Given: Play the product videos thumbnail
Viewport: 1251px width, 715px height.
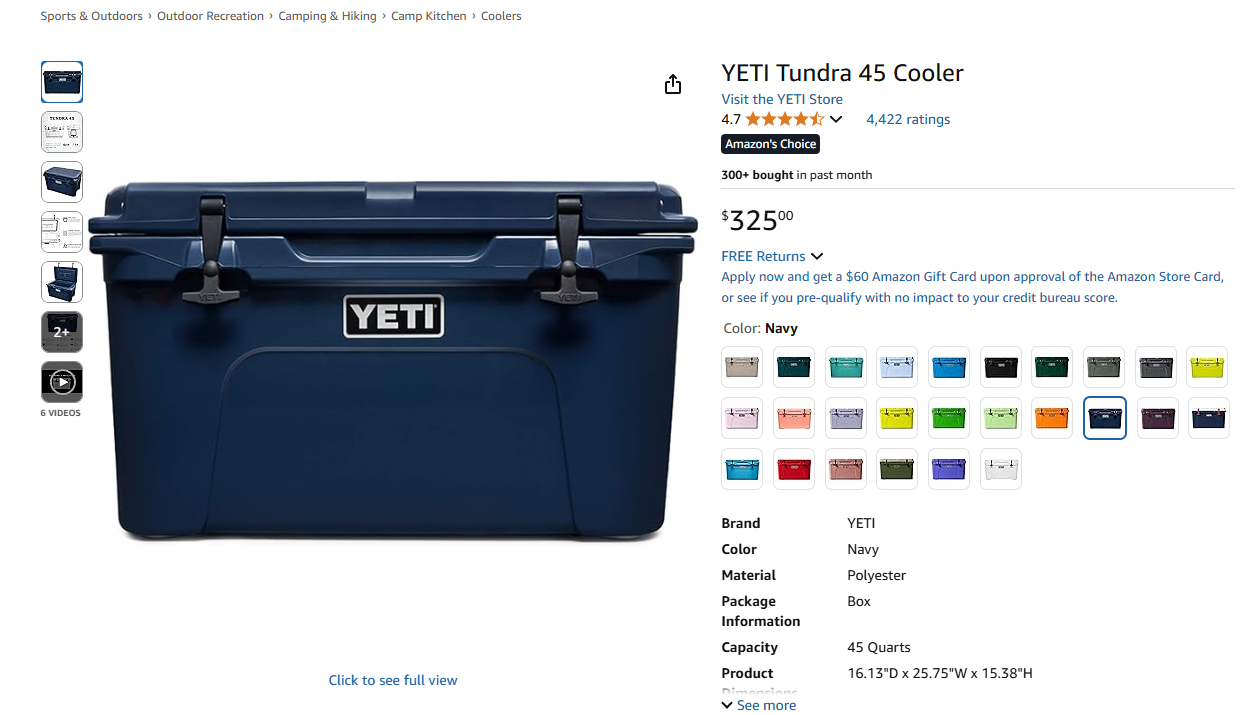Looking at the screenshot, I should (62, 382).
